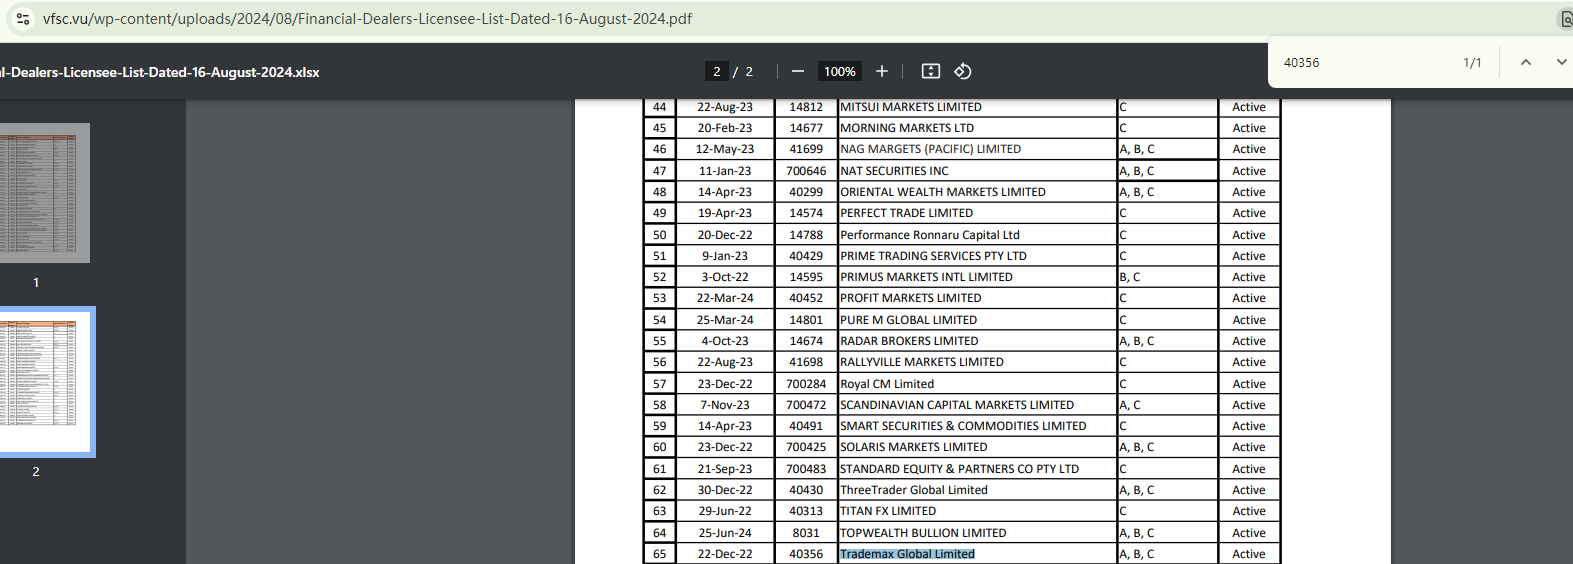Screen dimensions: 1573x564
Task: Click SCANDINAVIAN CAPITAL MARKETS LIMITED cell
Action: [x=976, y=405]
